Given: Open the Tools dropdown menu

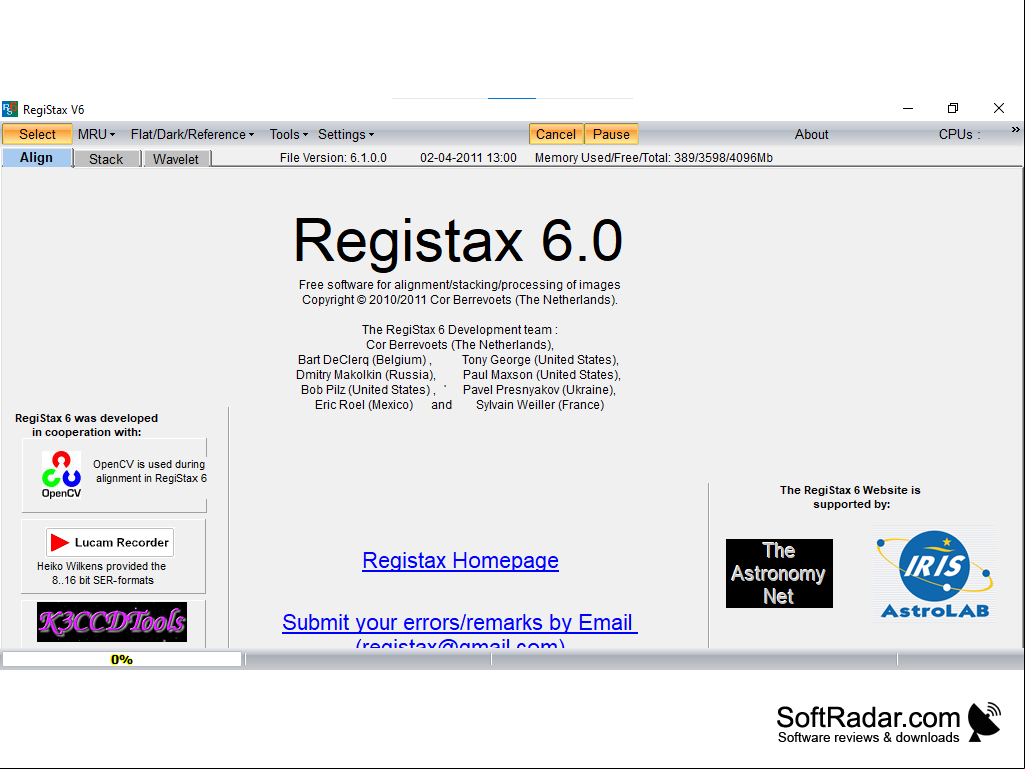Looking at the screenshot, I should coord(288,134).
